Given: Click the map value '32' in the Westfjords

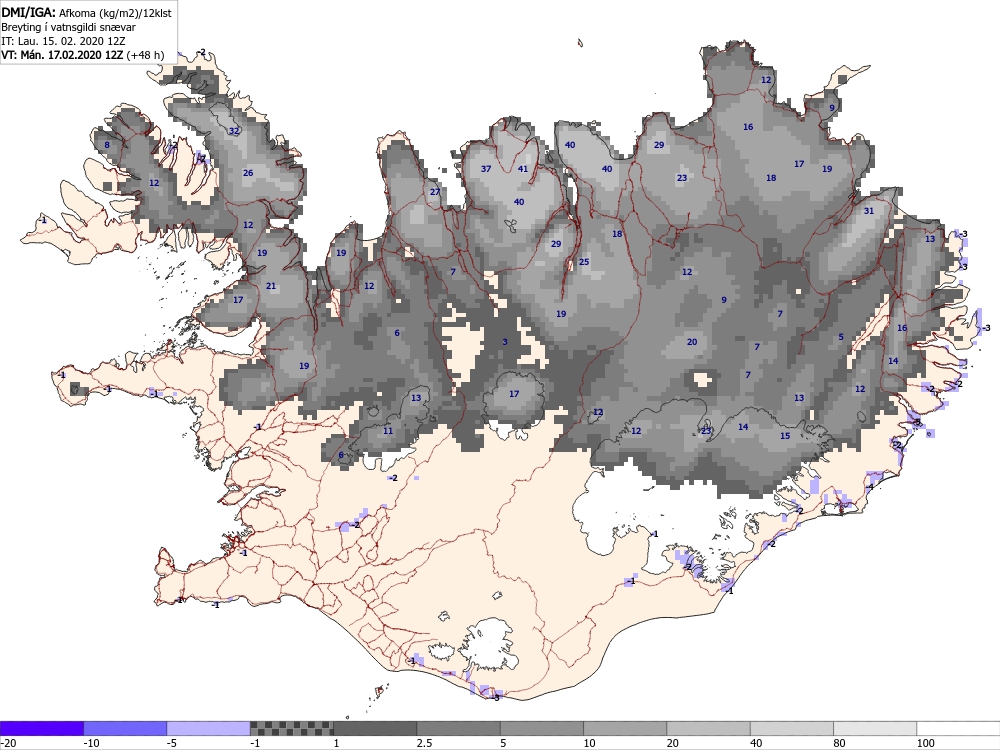Looking at the screenshot, I should pos(234,131).
